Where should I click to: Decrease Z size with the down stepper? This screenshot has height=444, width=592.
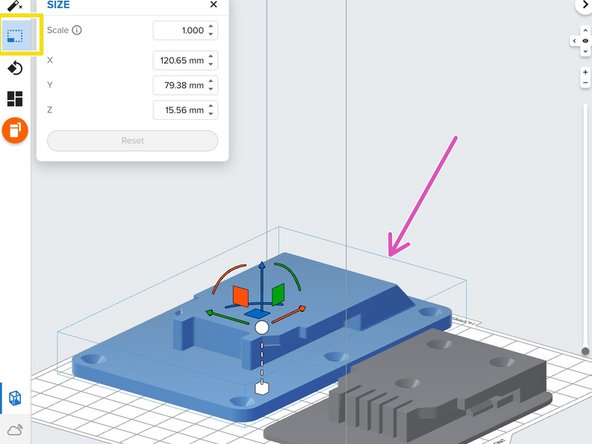point(211,114)
